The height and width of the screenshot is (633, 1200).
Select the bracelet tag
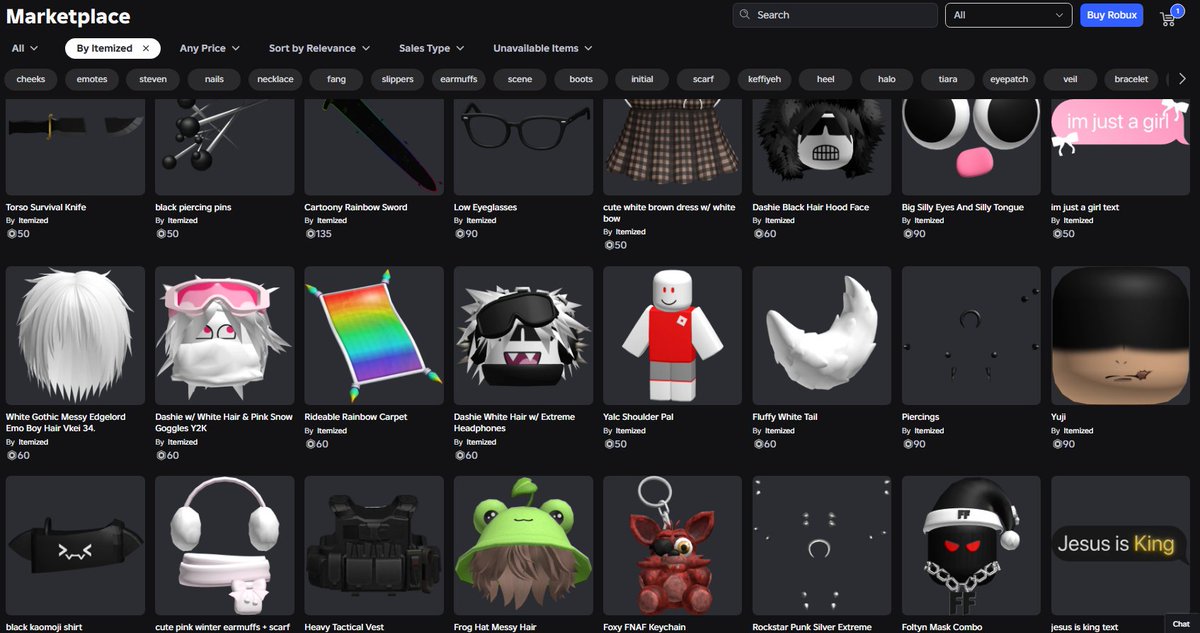pos(1131,79)
